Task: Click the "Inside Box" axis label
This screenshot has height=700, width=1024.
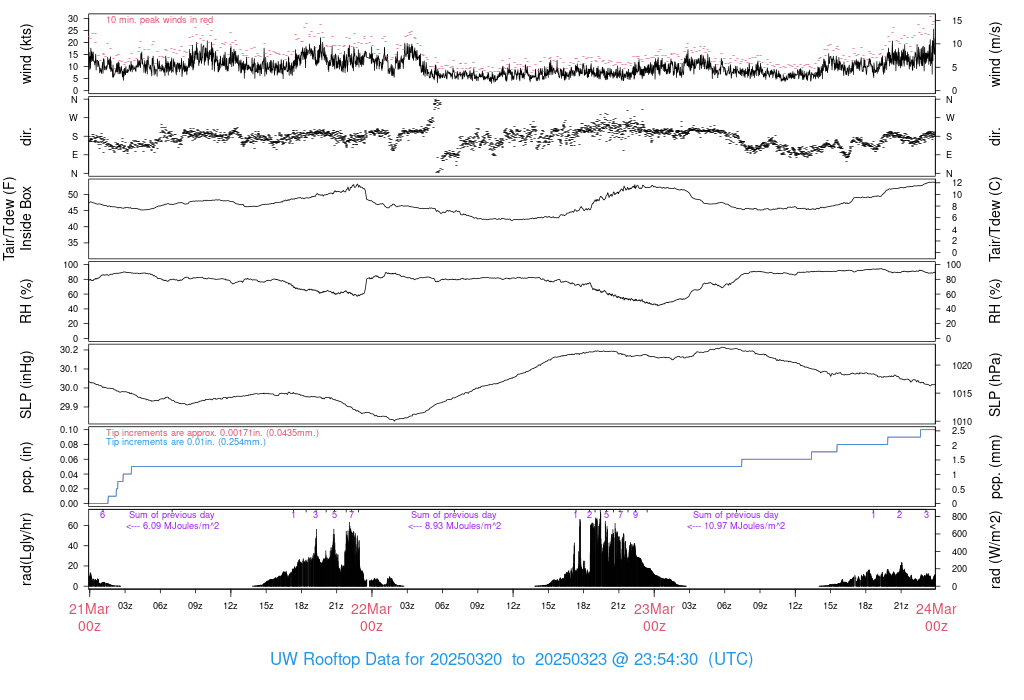Action: coord(26,218)
